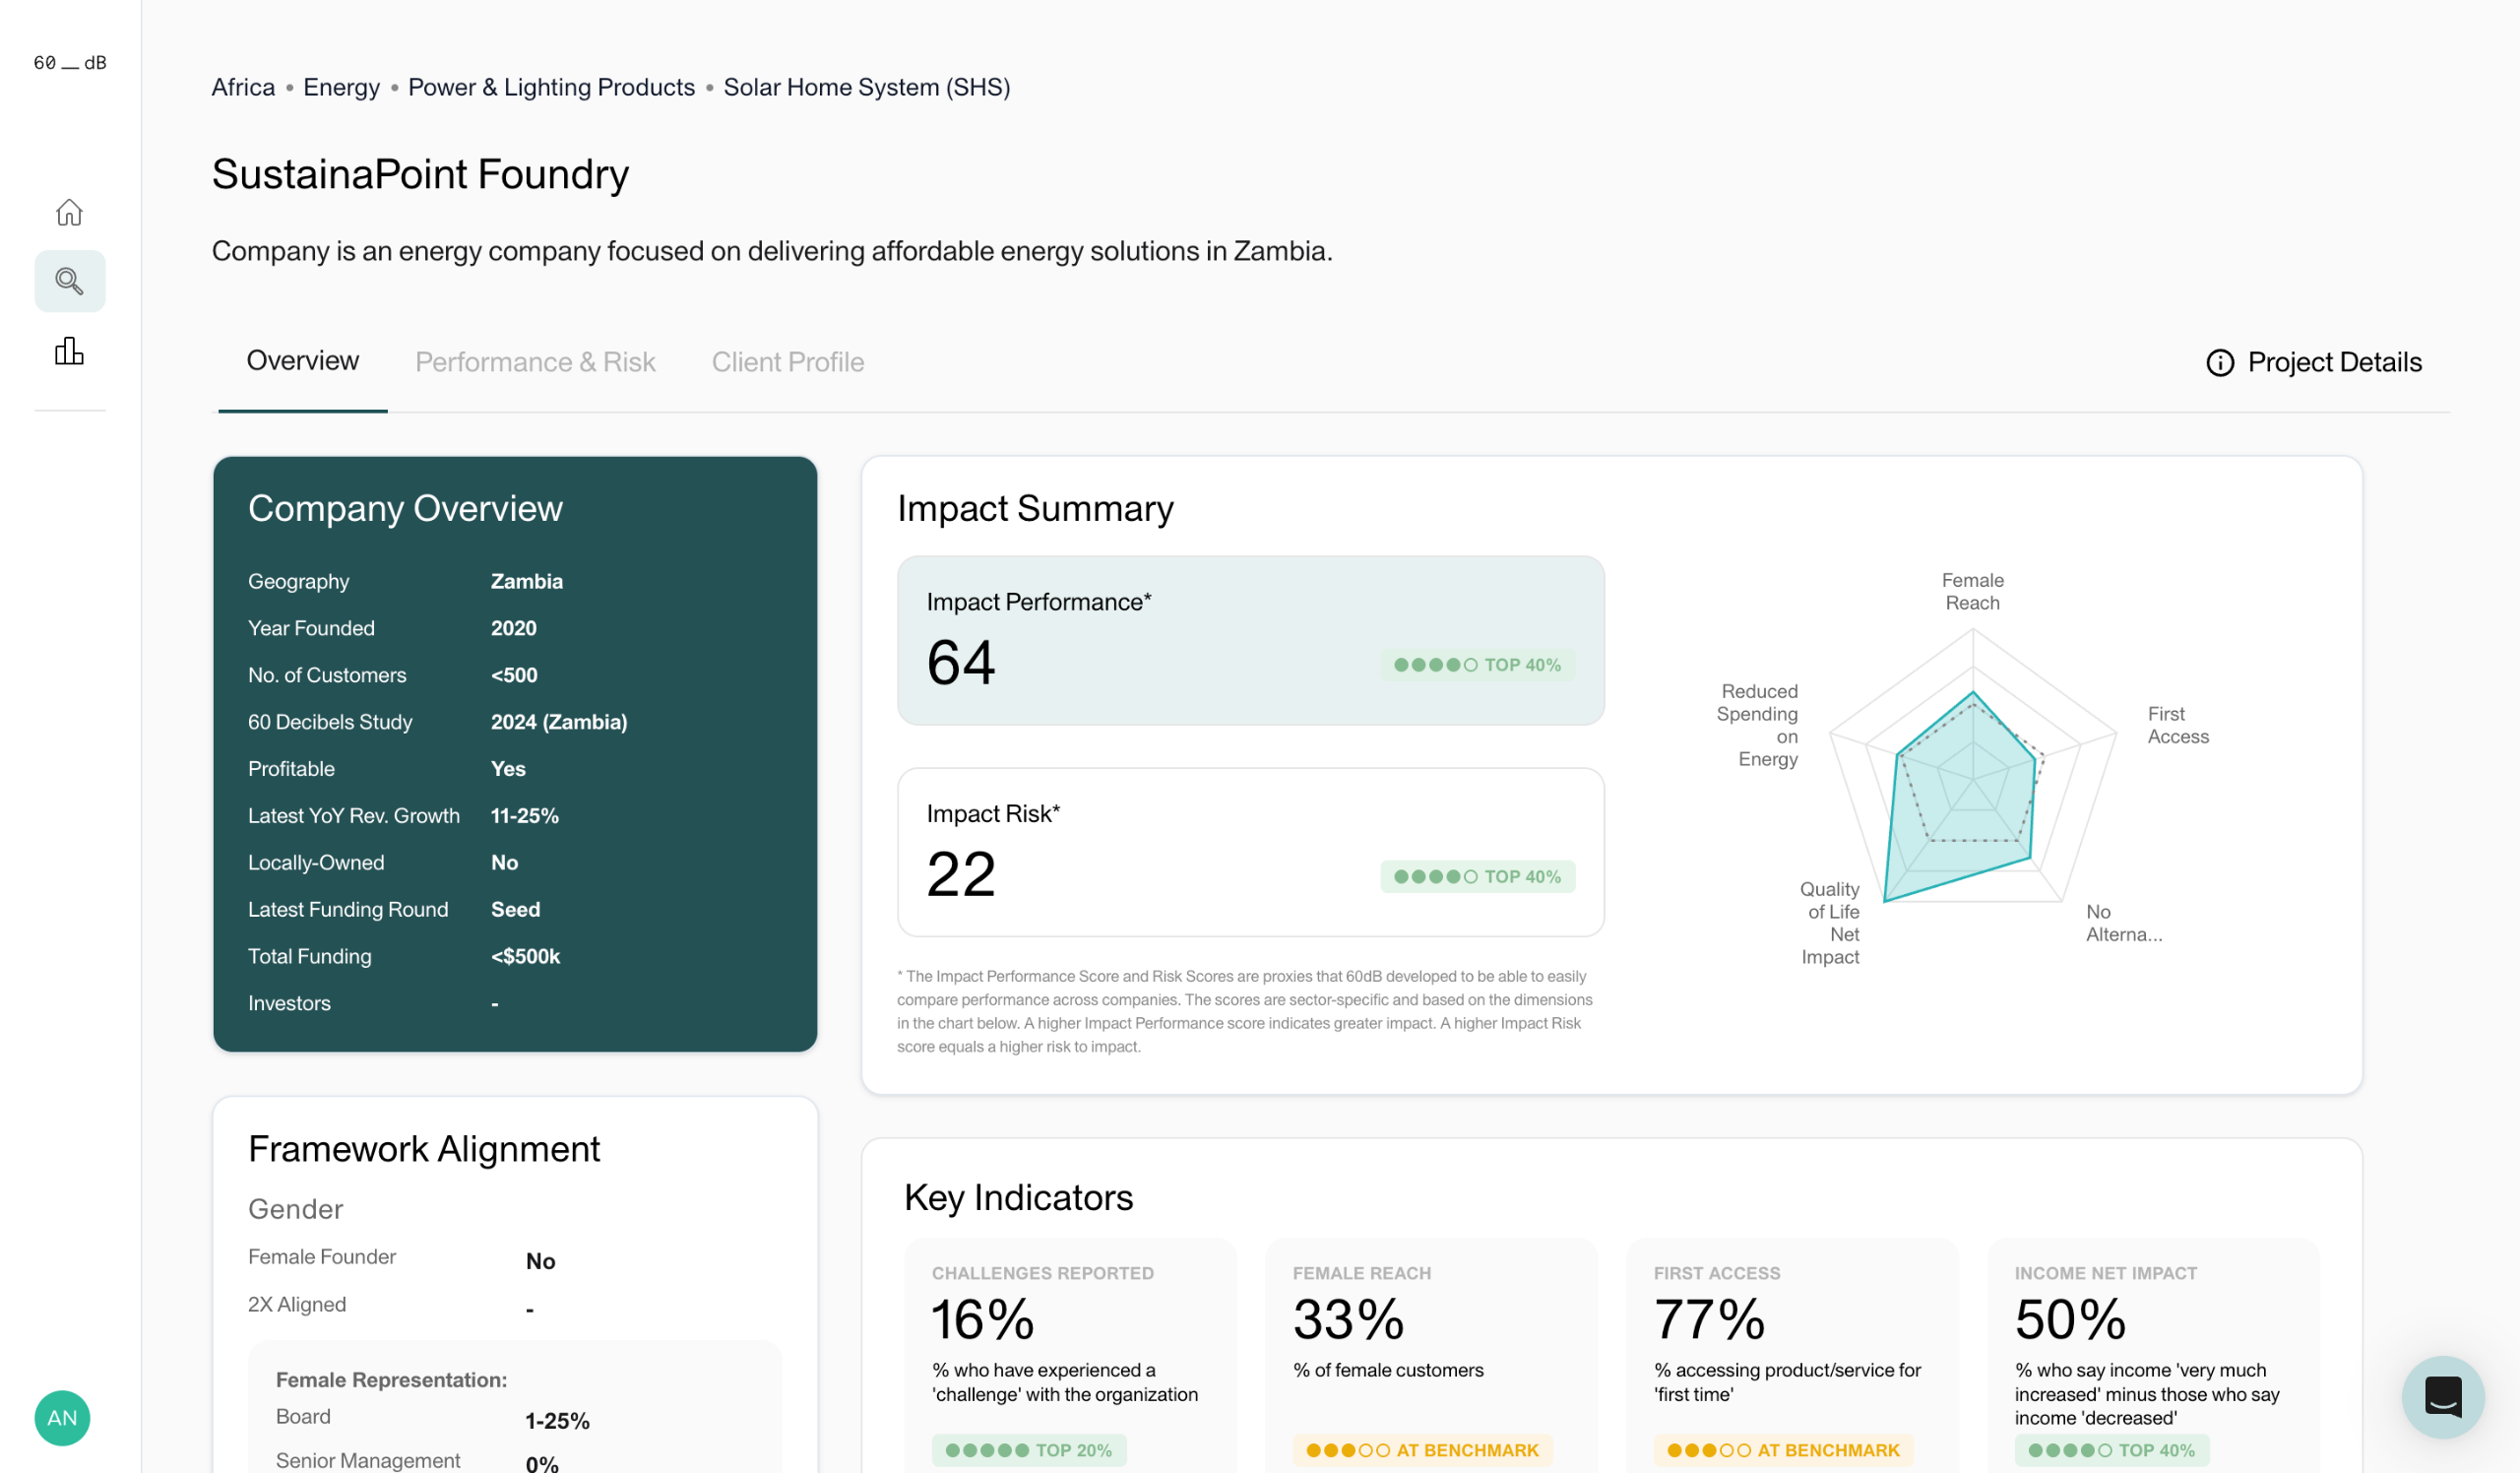Click the SustainaPoint Foundry title
The height and width of the screenshot is (1473, 2520).
[420, 174]
